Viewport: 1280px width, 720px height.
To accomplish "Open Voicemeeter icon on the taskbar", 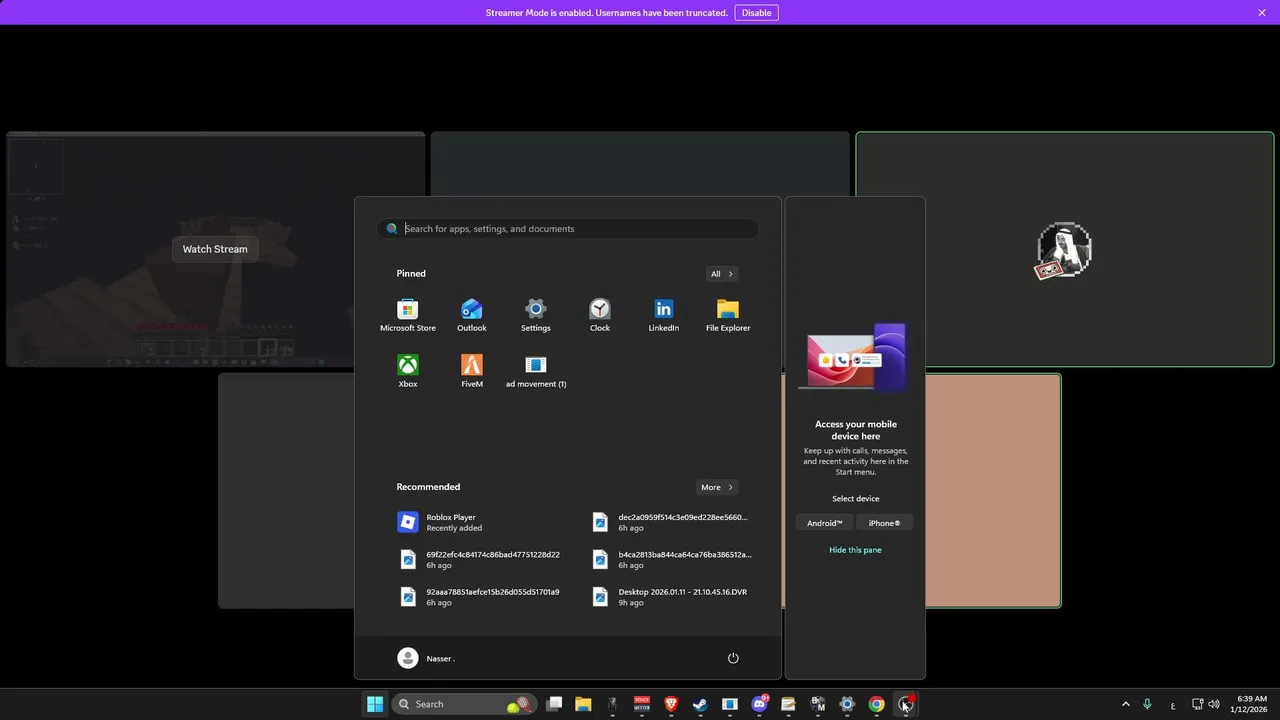I will 642,704.
